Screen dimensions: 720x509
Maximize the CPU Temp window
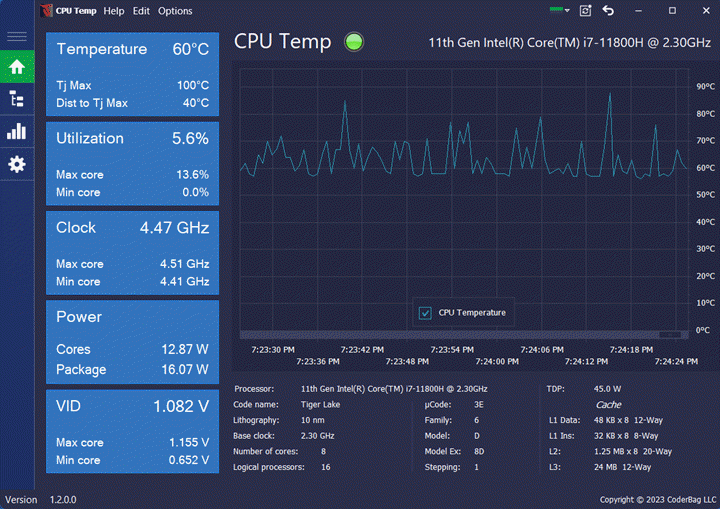tap(673, 11)
